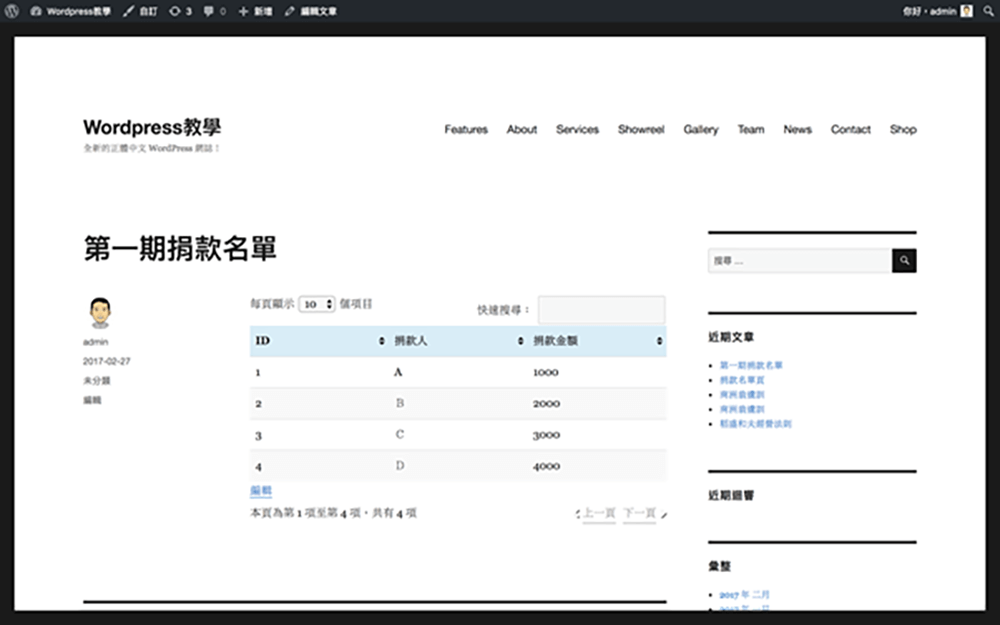Open the Showreel navigation item
1000x625 pixels.
coord(641,129)
